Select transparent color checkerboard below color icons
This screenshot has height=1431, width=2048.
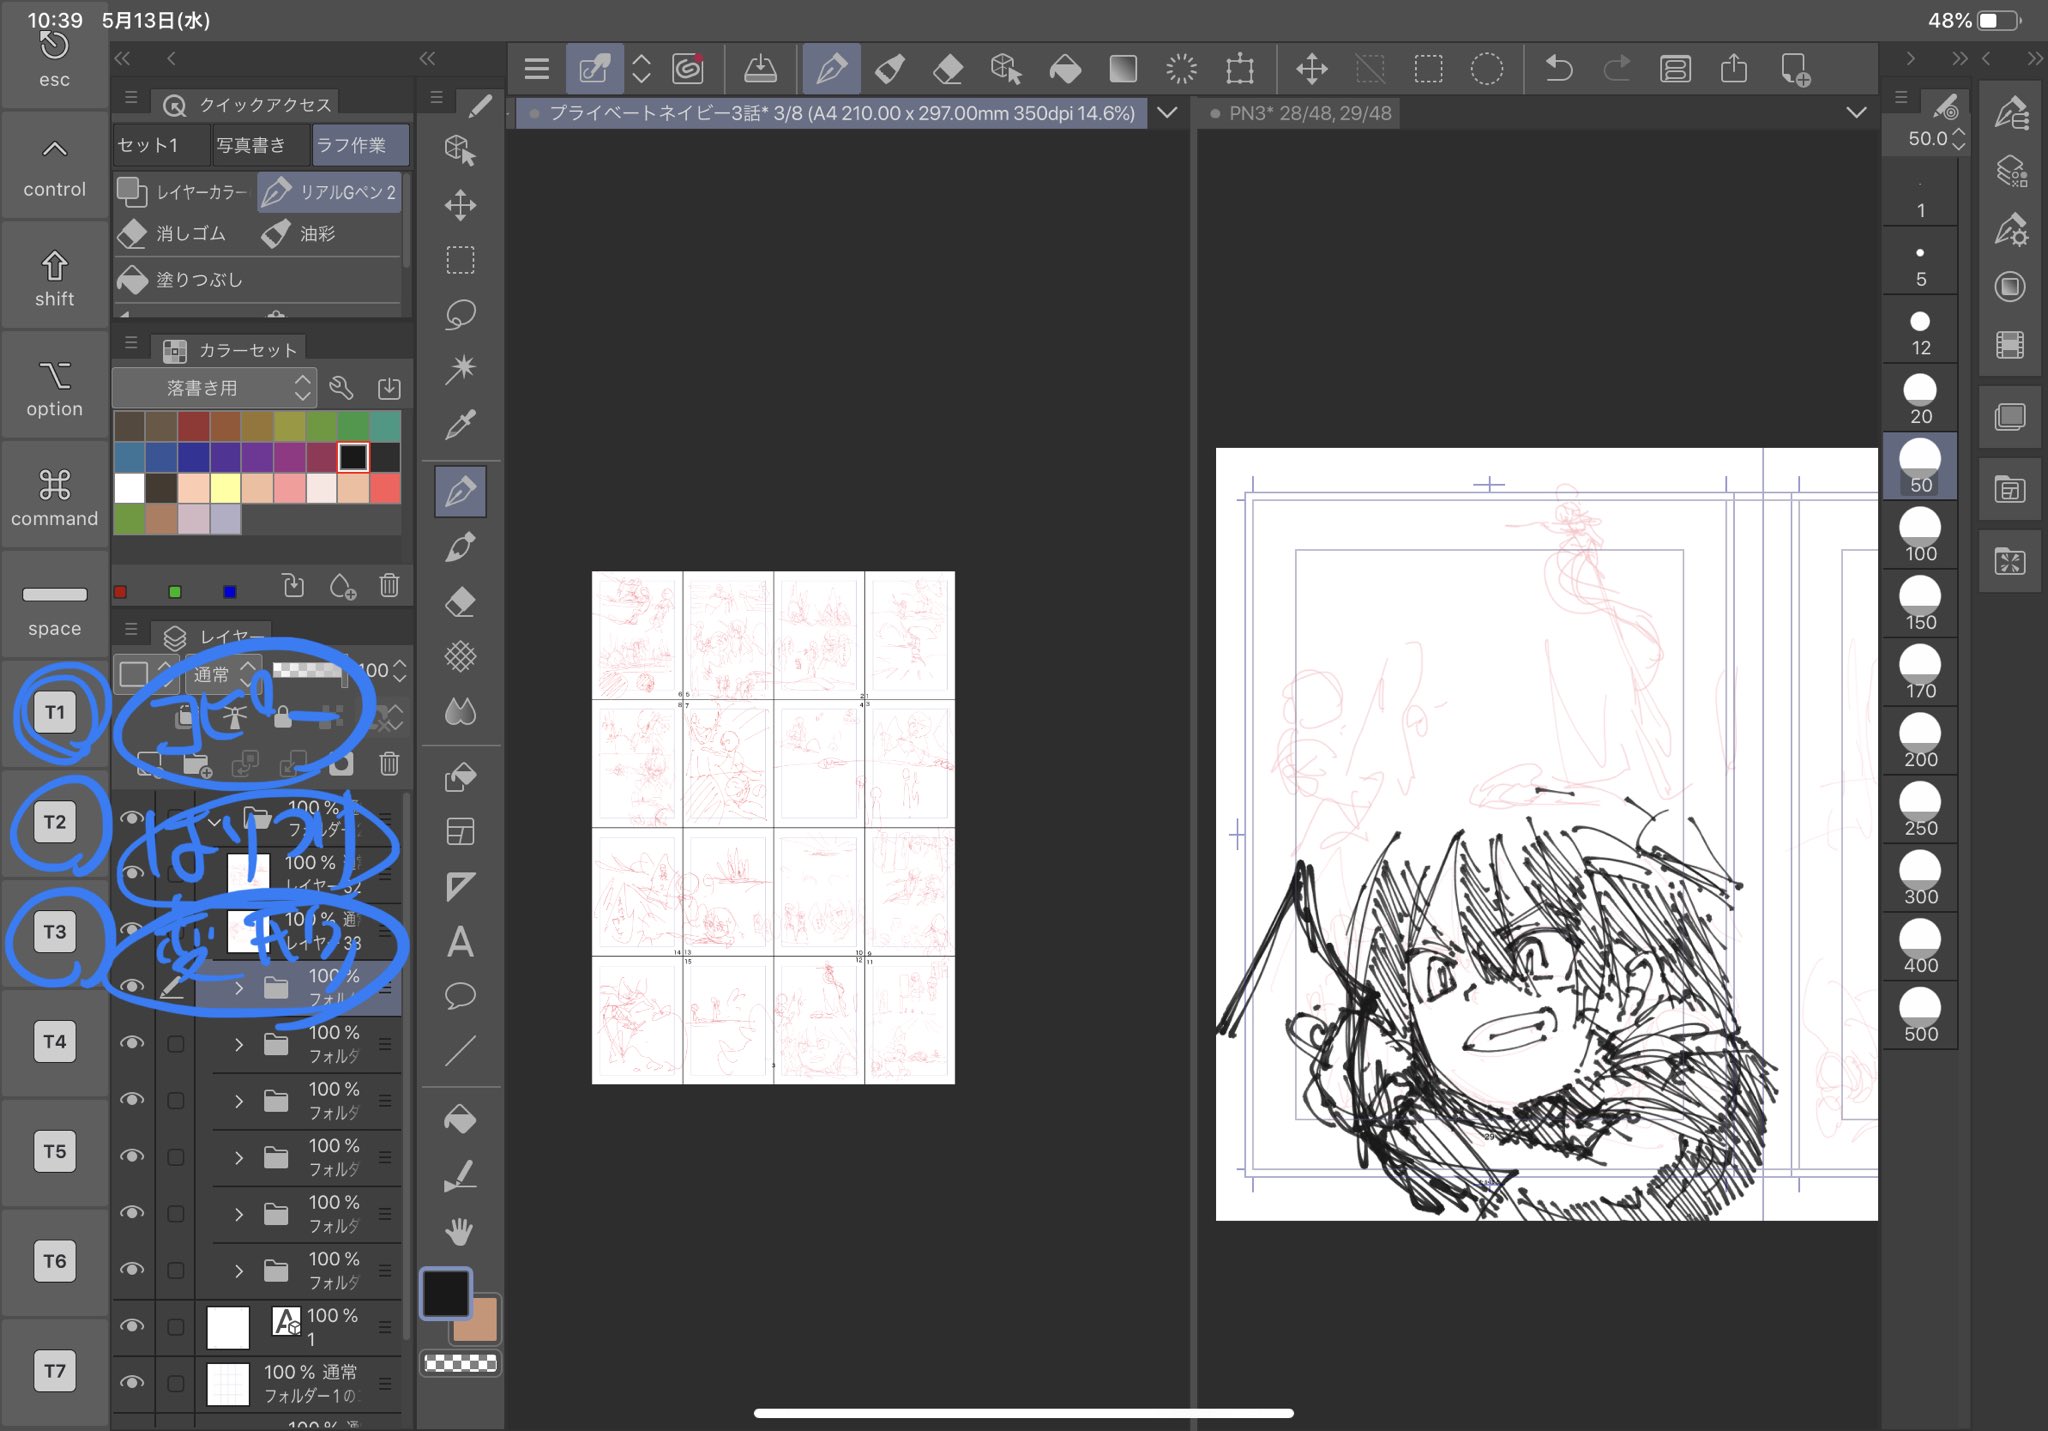click(x=460, y=1363)
